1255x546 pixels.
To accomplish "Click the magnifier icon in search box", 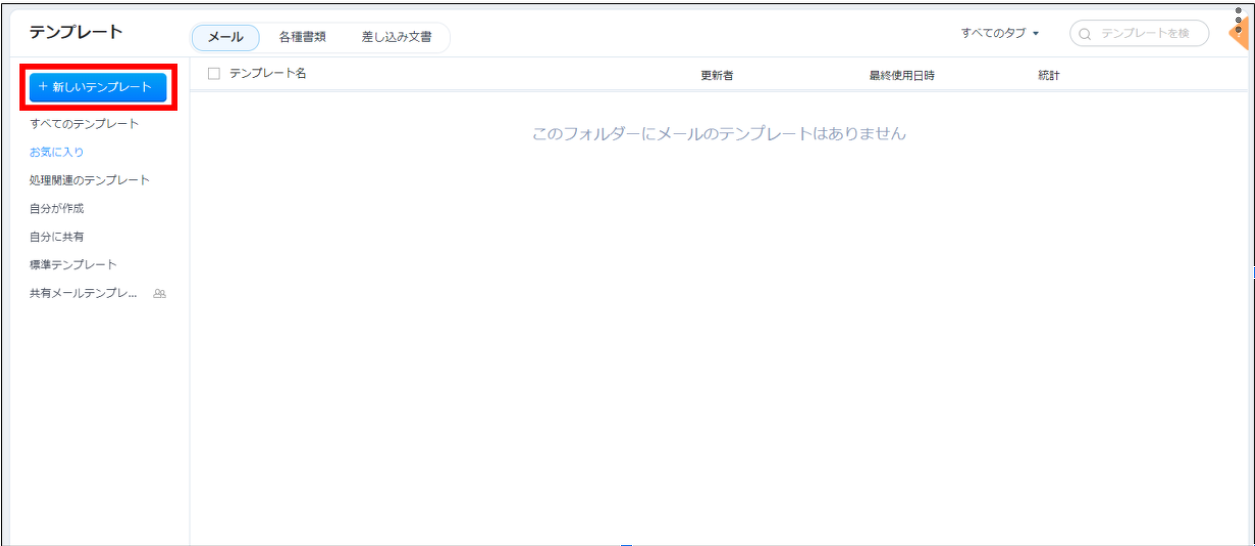I will coord(1085,34).
